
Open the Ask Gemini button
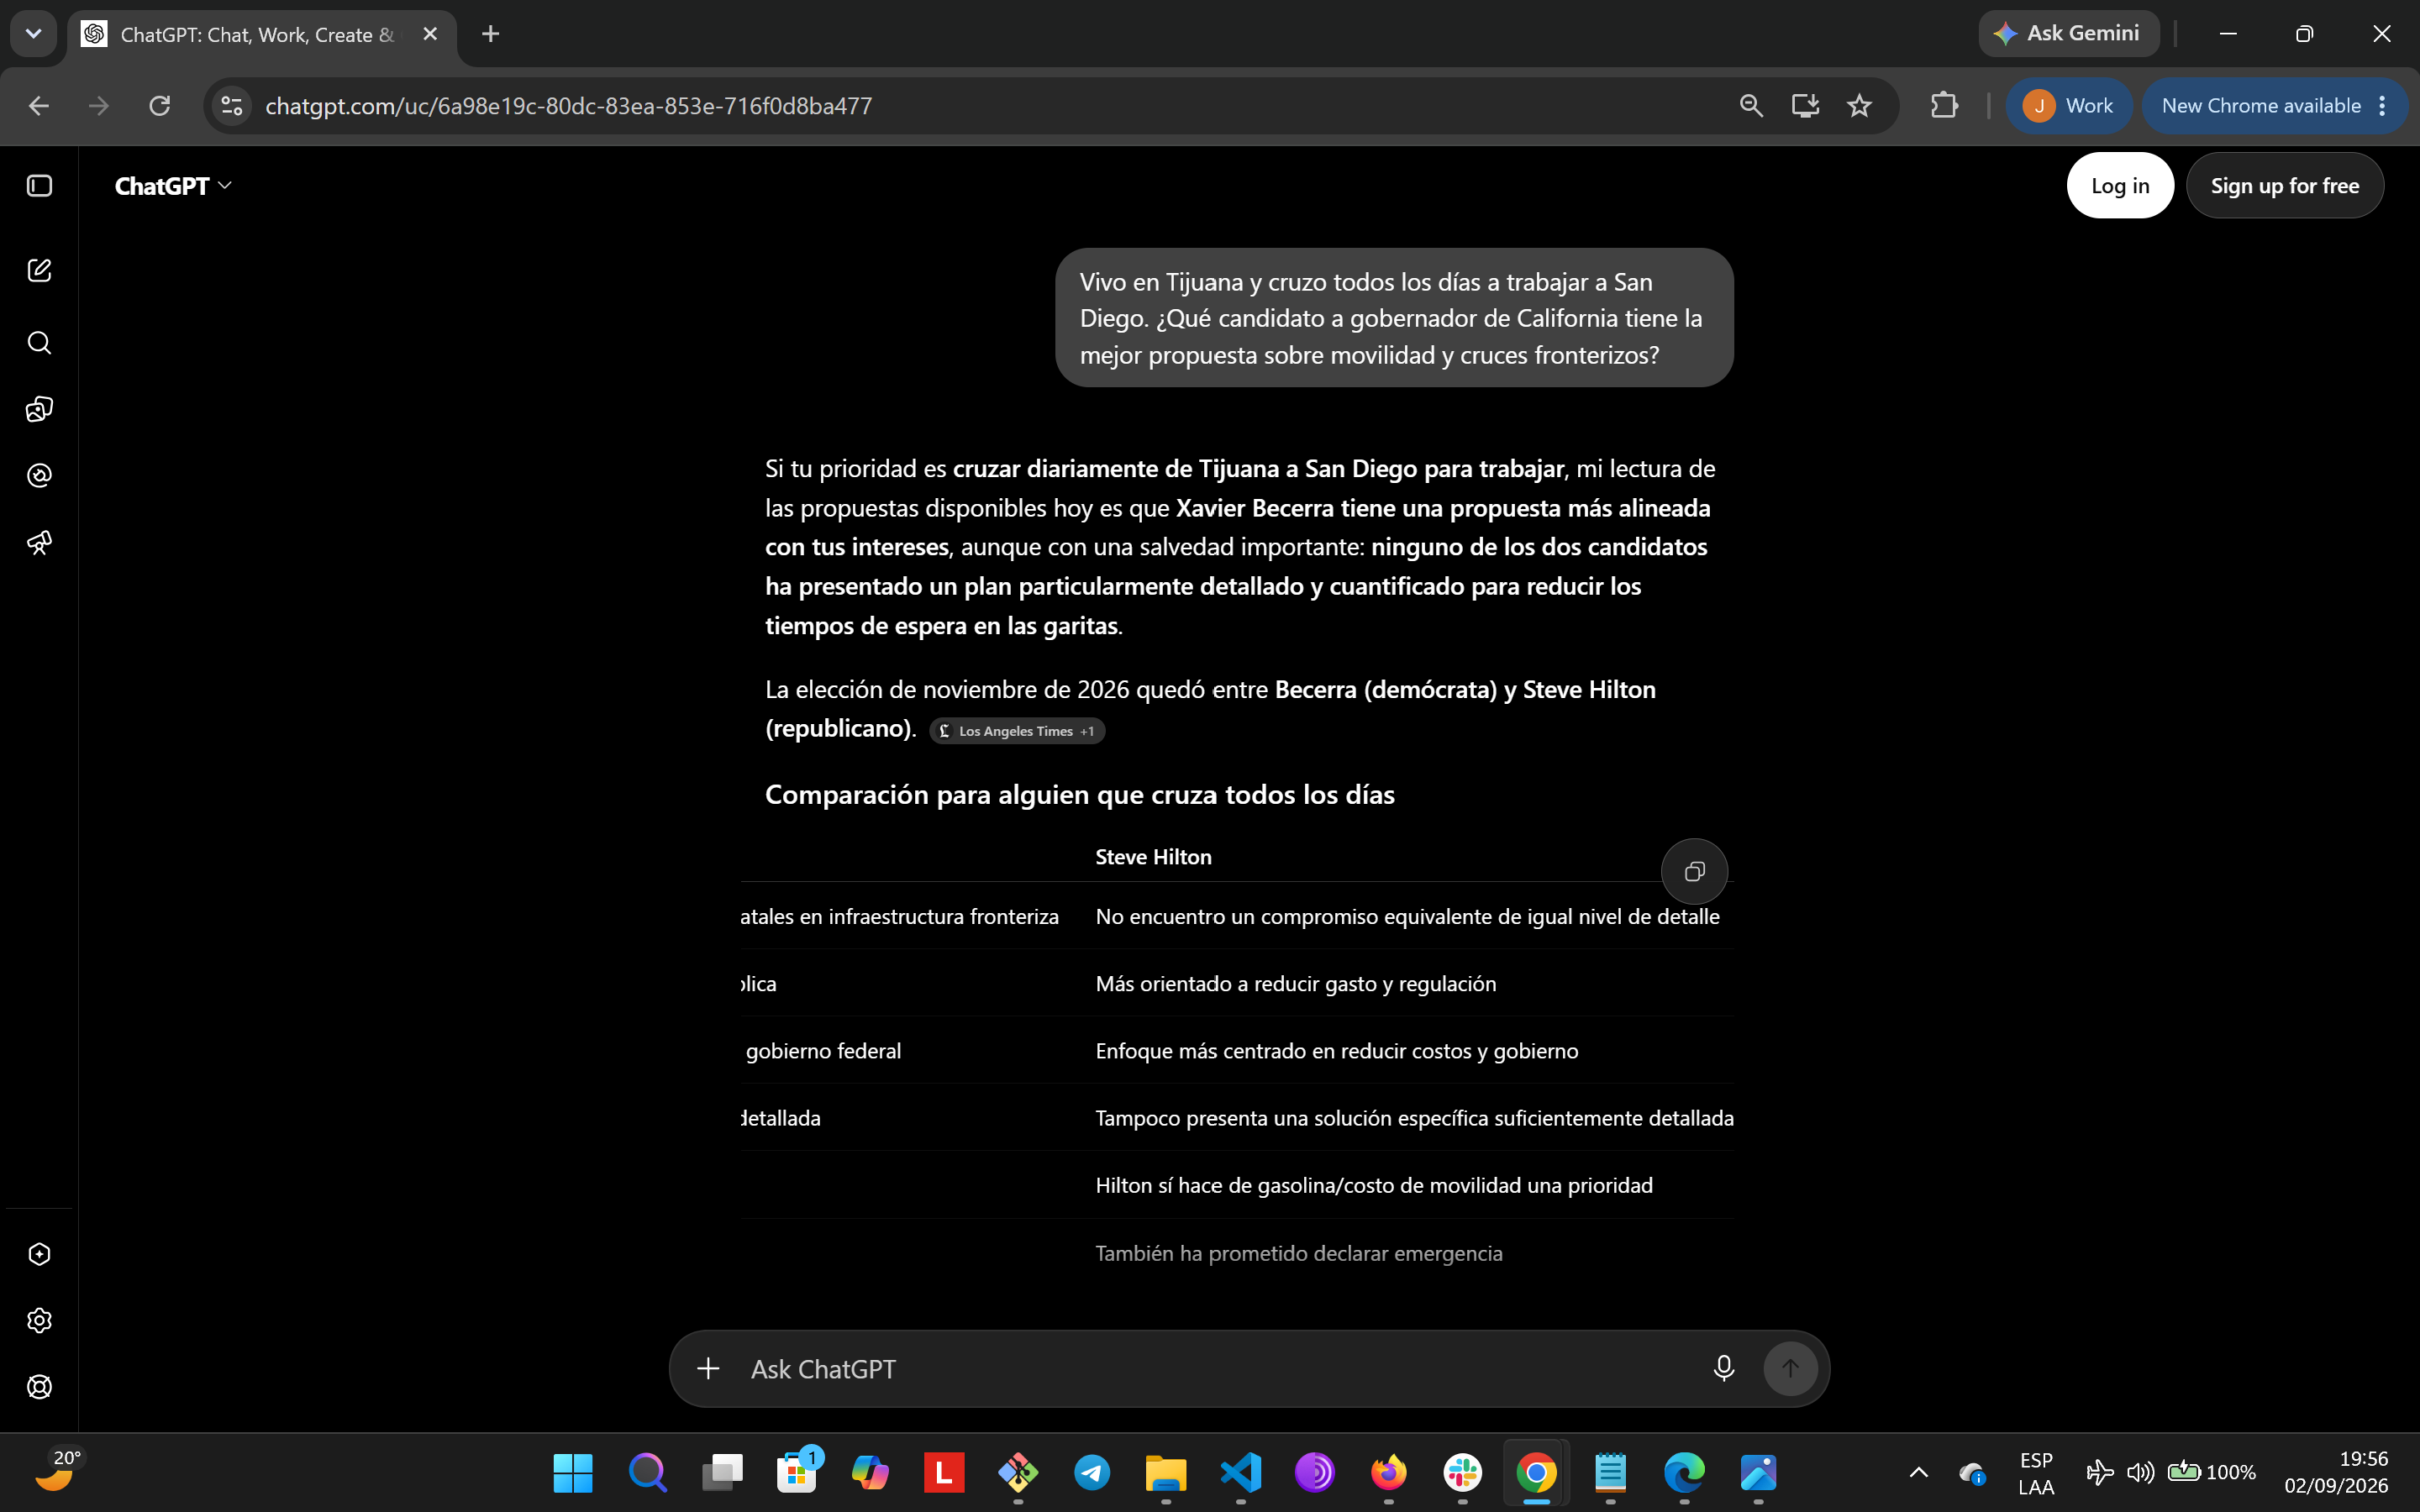tap(2068, 34)
